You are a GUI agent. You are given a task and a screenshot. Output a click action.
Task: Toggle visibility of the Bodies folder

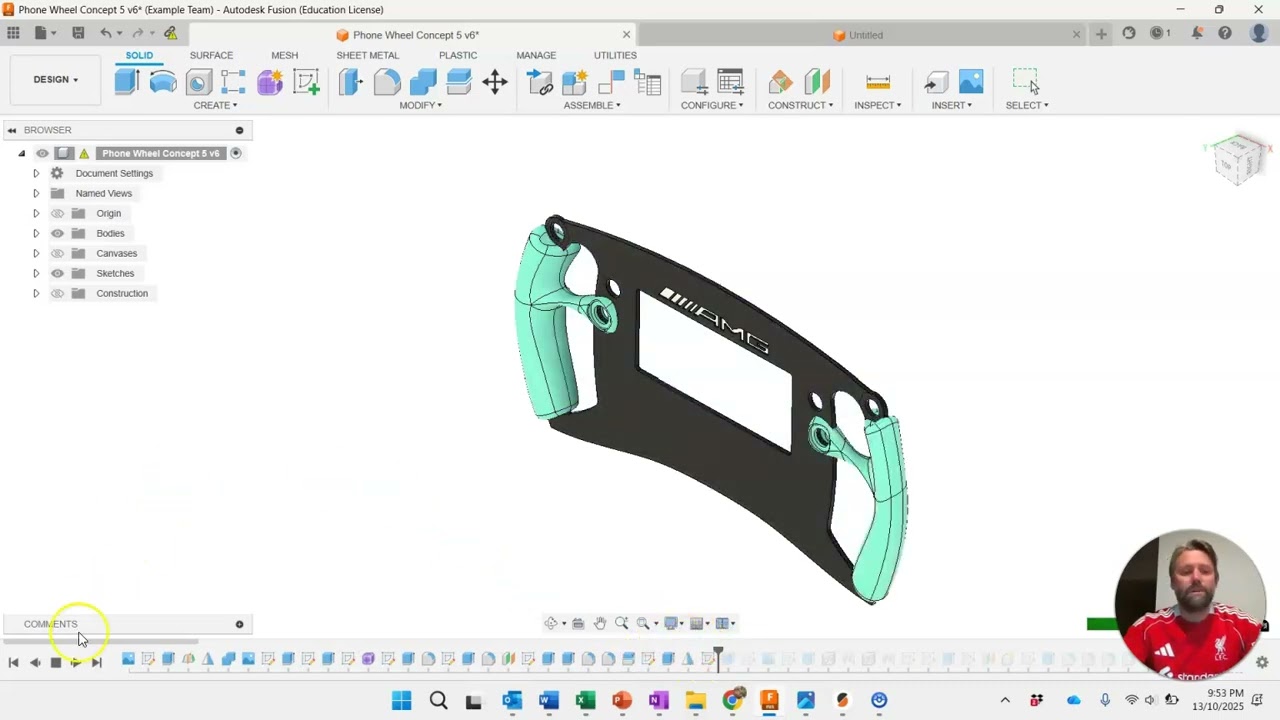57,233
